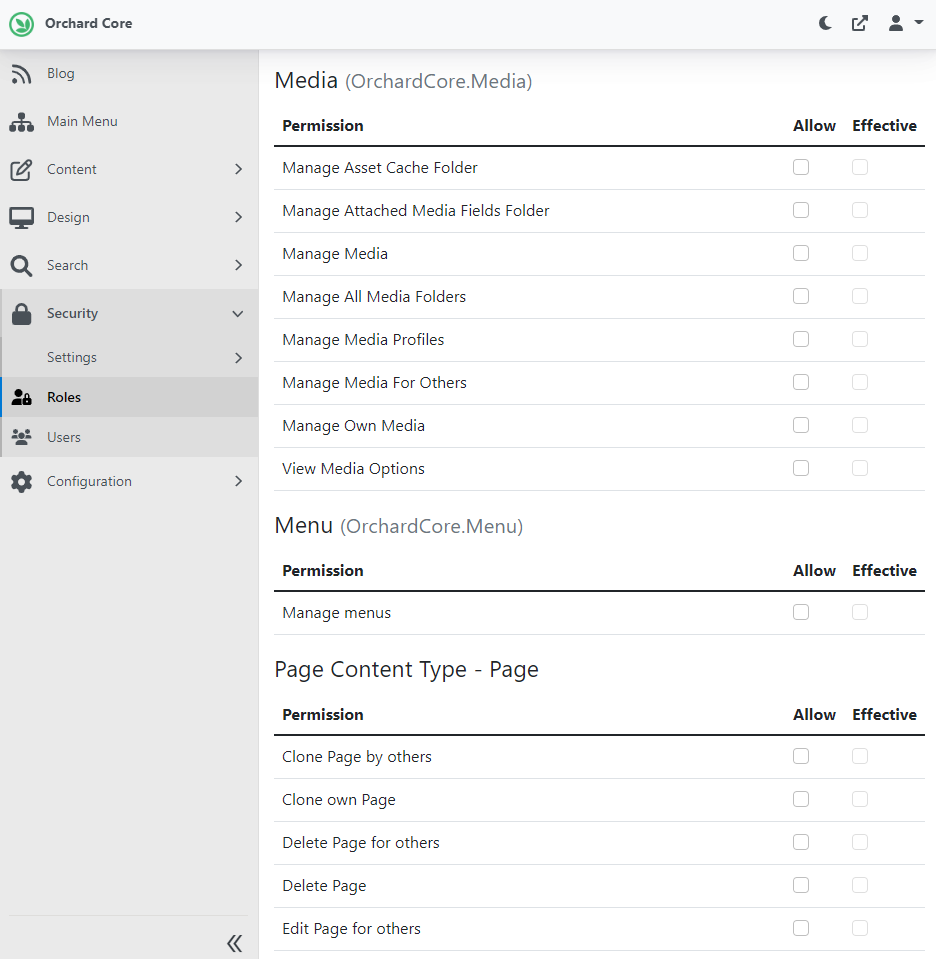Allow Clone Page by others
Viewport: 936px width, 959px height.
(801, 756)
